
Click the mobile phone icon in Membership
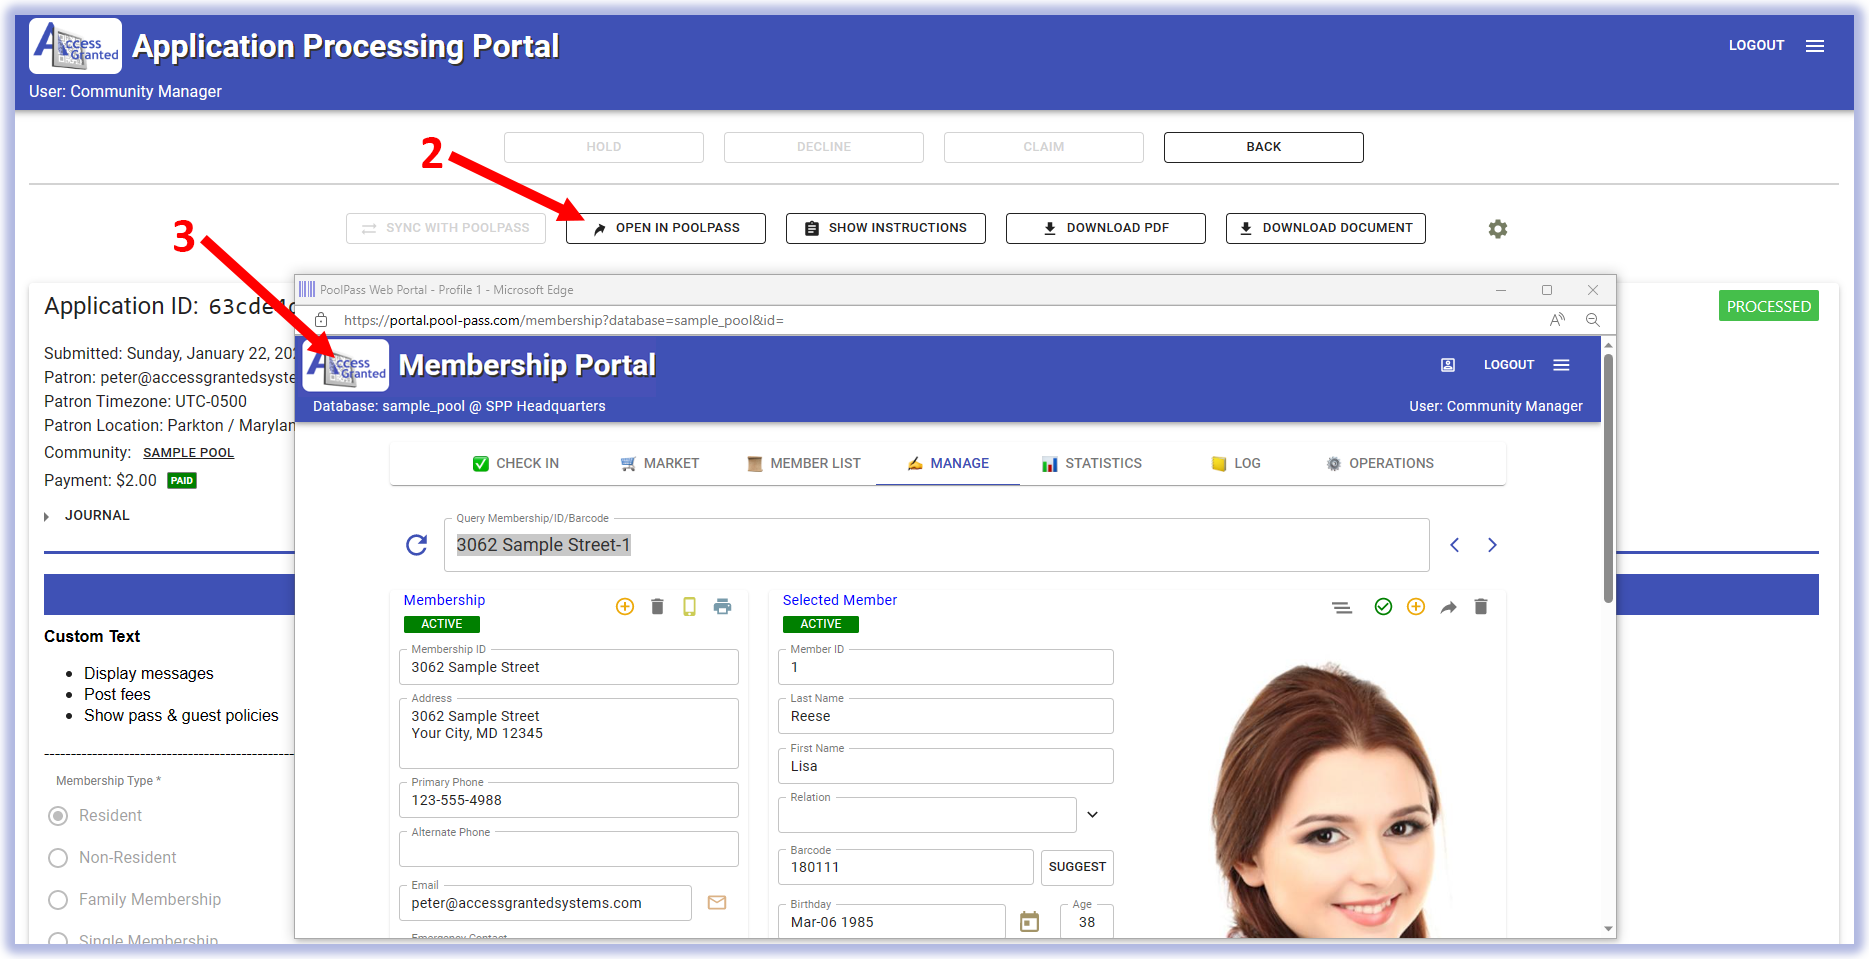pyautogui.click(x=689, y=607)
